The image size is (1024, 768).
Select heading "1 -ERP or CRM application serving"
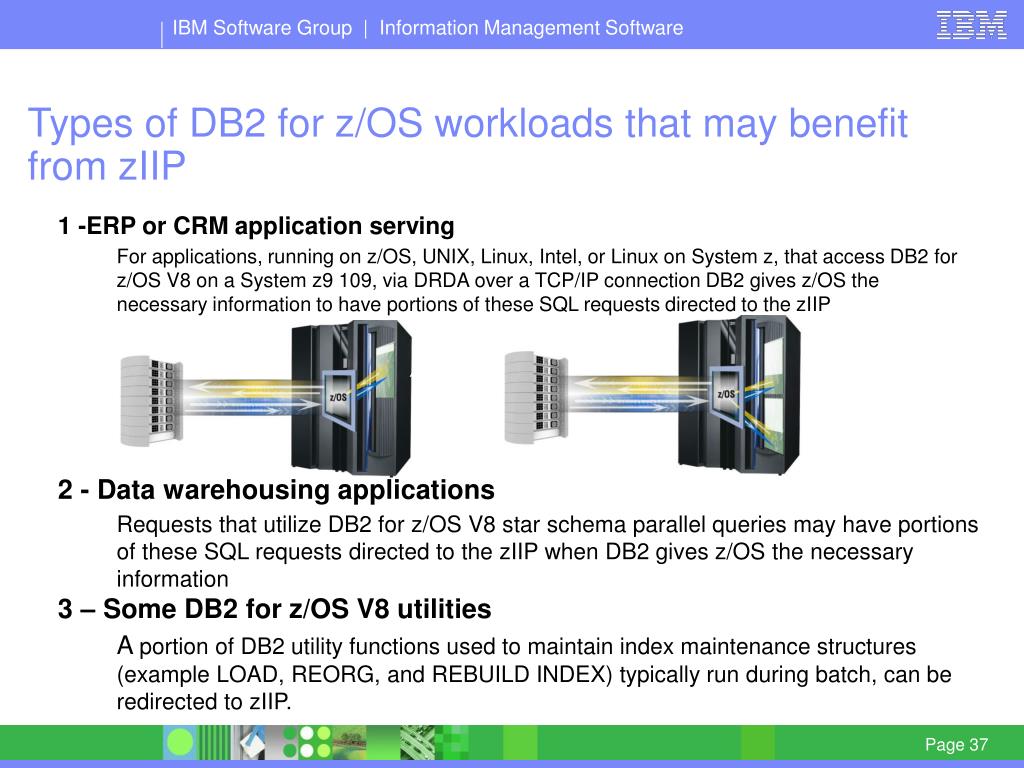pos(256,226)
